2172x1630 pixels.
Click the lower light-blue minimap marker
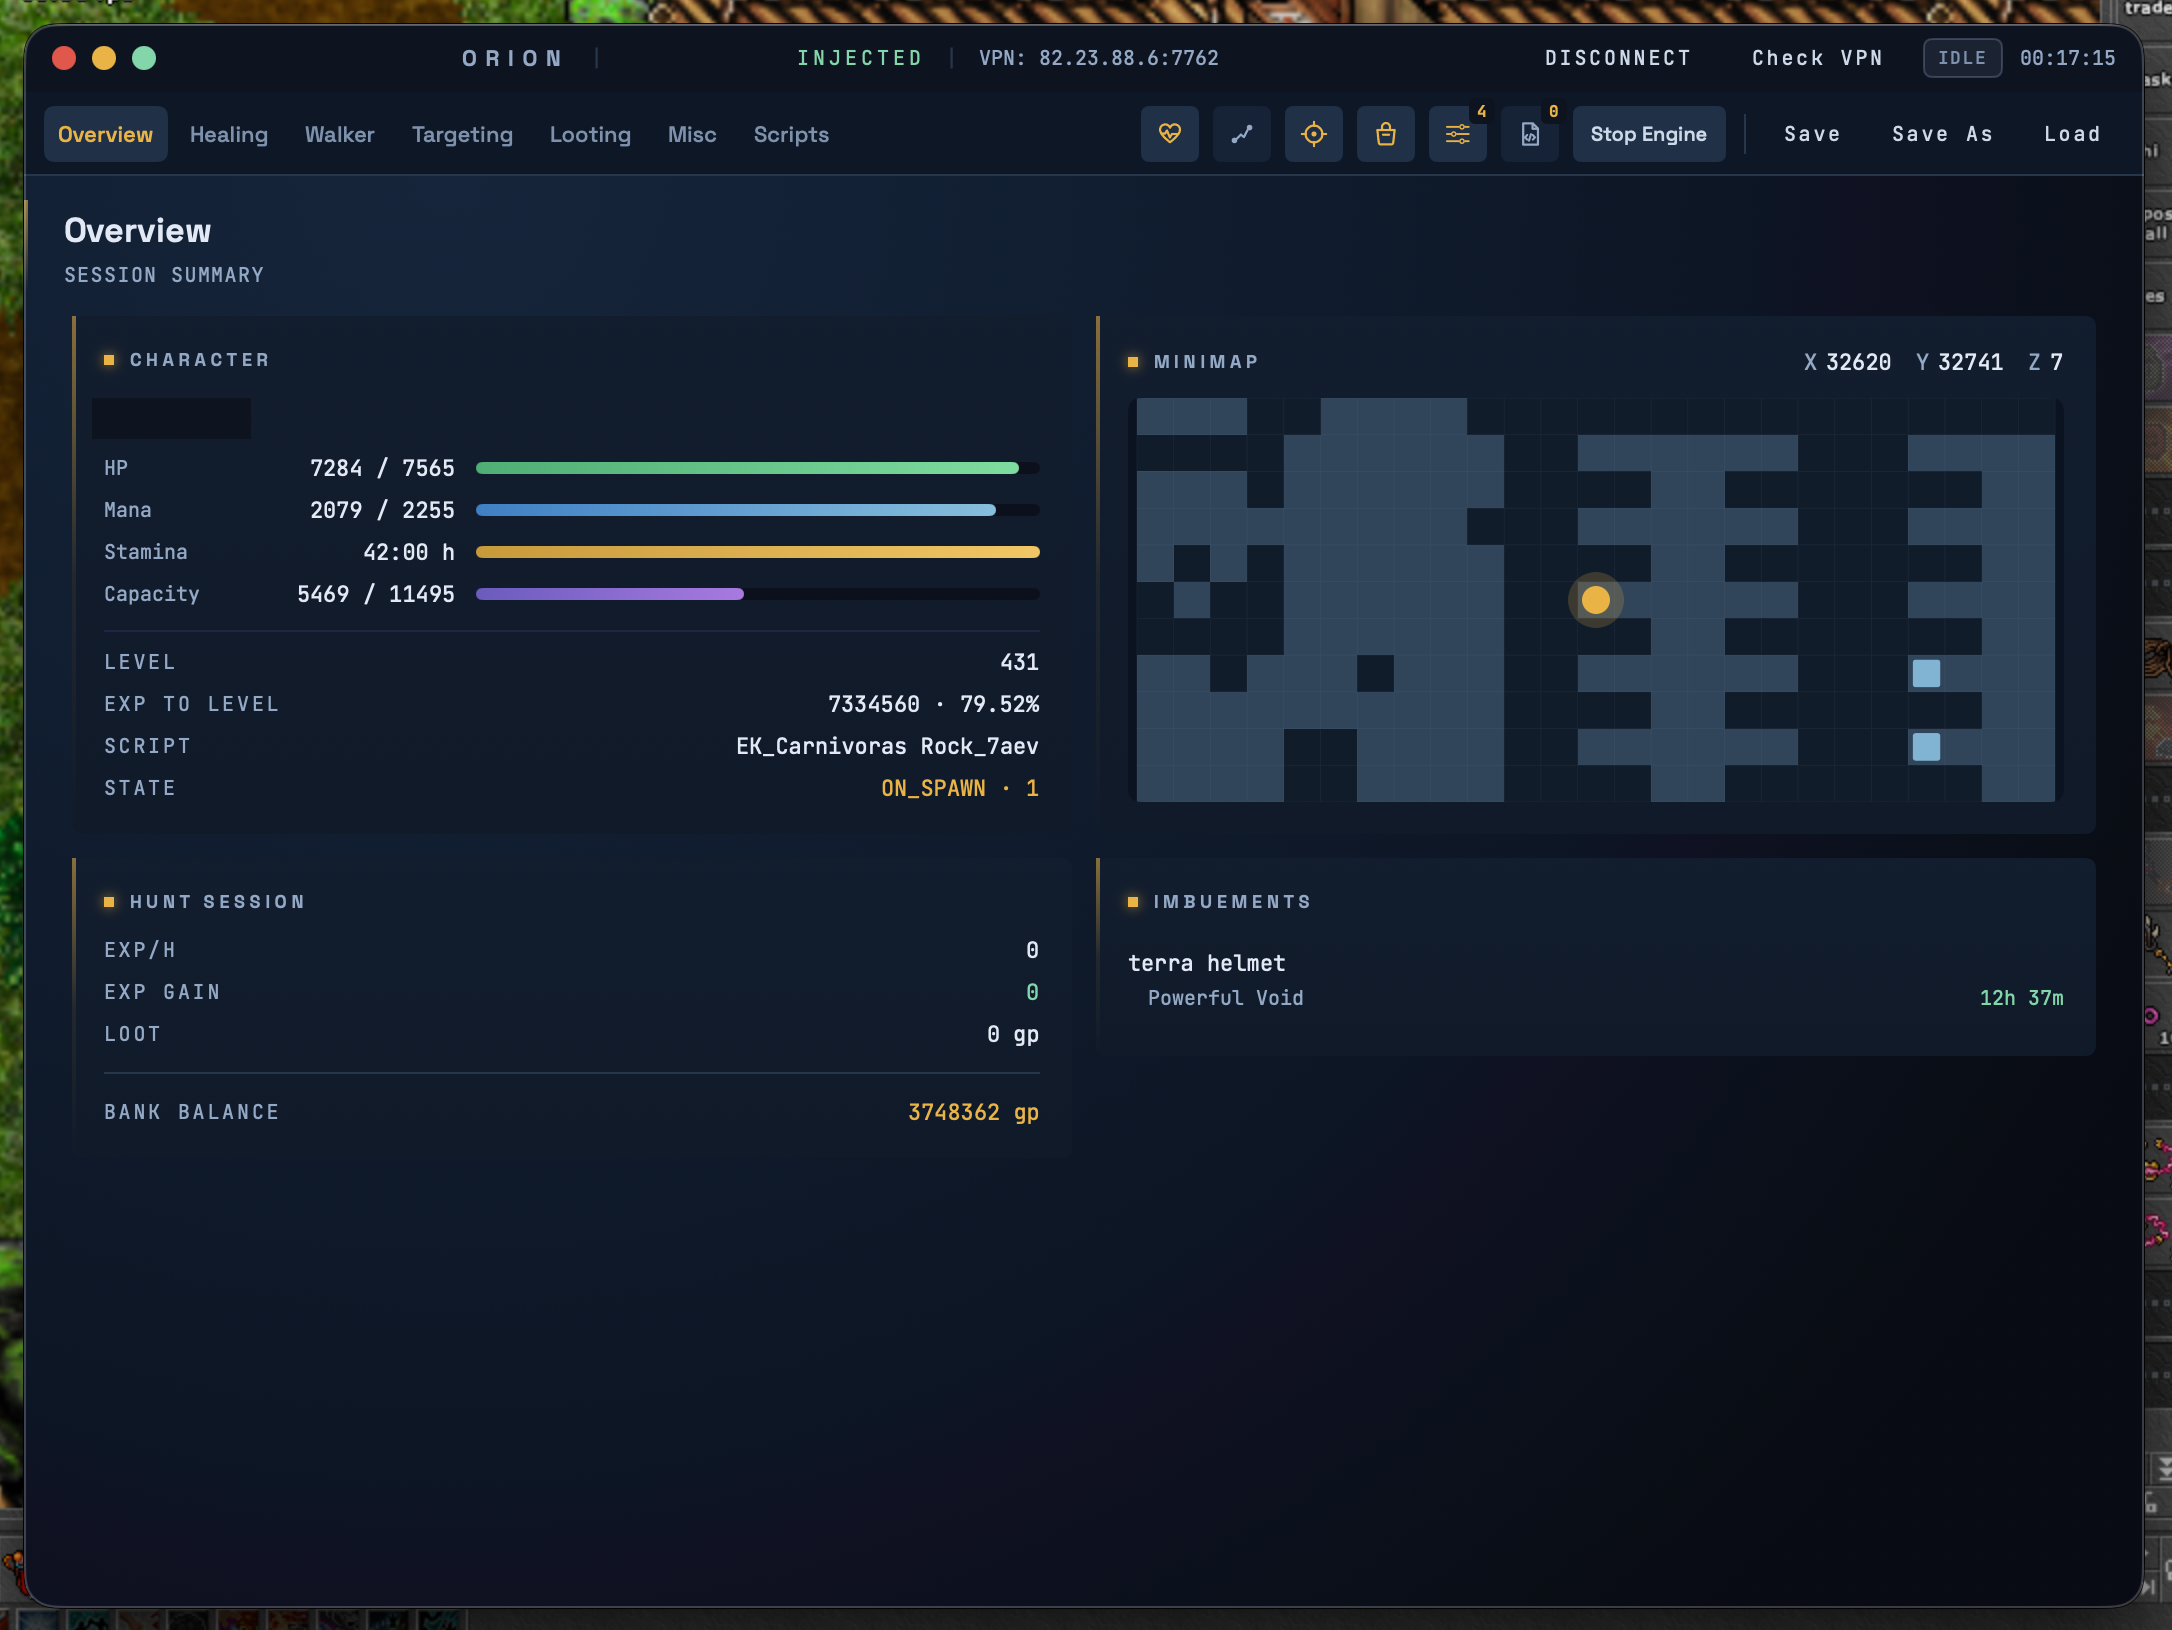pyautogui.click(x=1926, y=747)
